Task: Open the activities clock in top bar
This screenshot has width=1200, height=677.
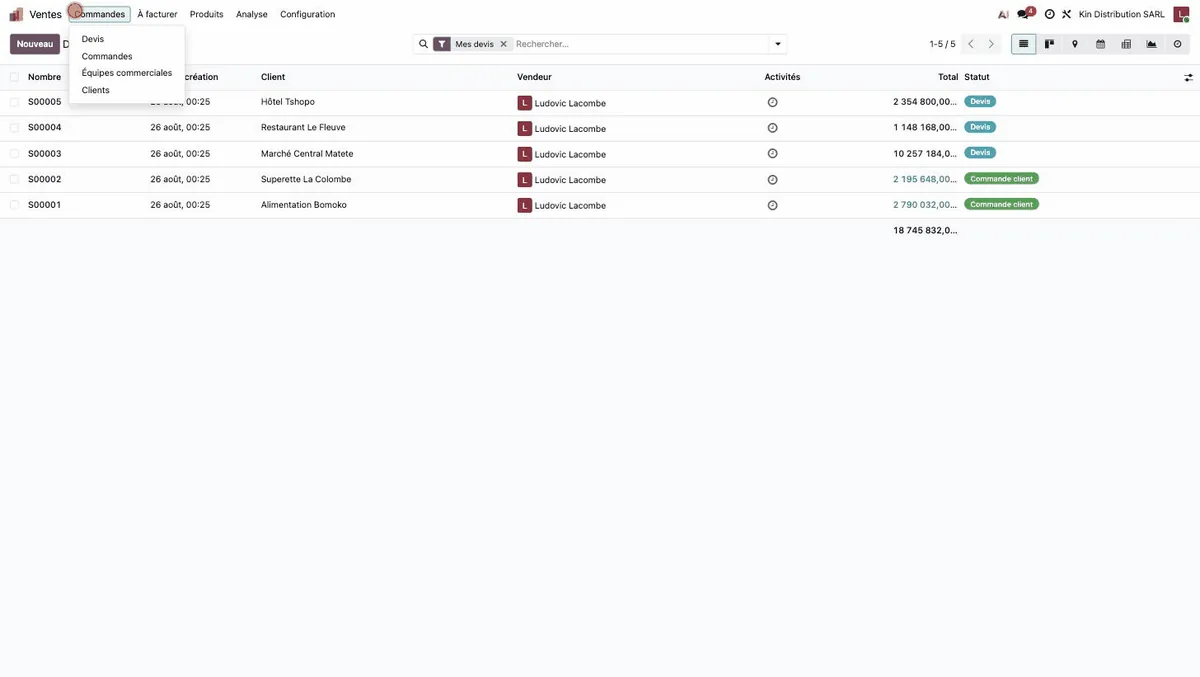Action: tap(1049, 14)
